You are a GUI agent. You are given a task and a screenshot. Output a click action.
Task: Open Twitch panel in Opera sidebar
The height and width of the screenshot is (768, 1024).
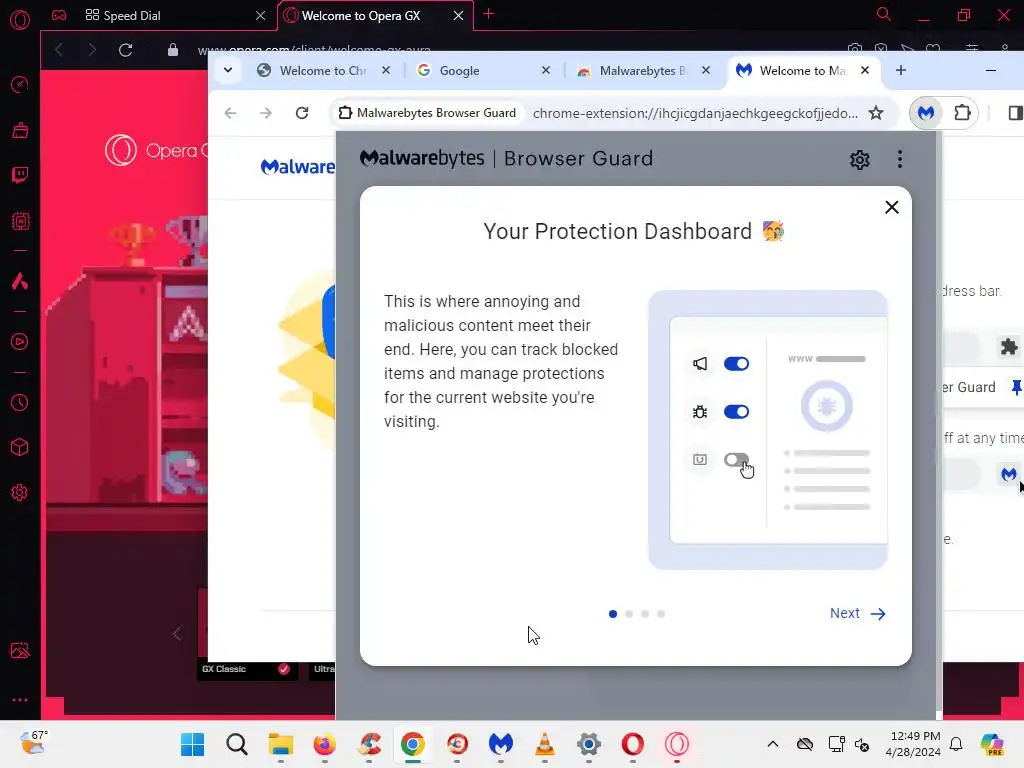pyautogui.click(x=20, y=174)
